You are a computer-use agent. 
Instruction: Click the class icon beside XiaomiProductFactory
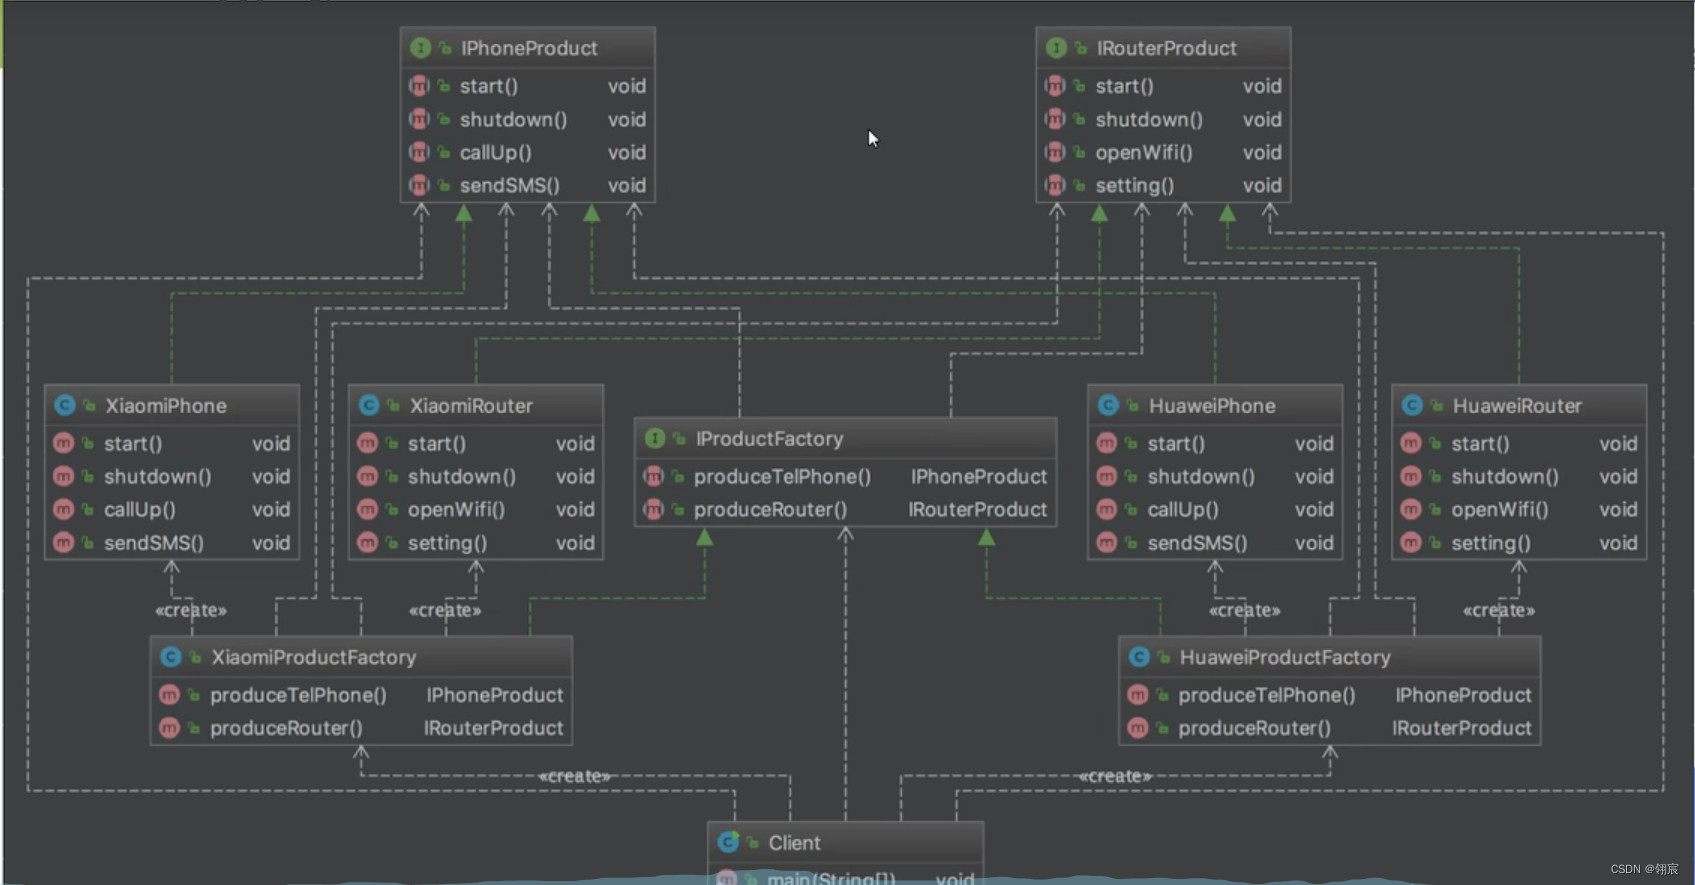(x=171, y=657)
